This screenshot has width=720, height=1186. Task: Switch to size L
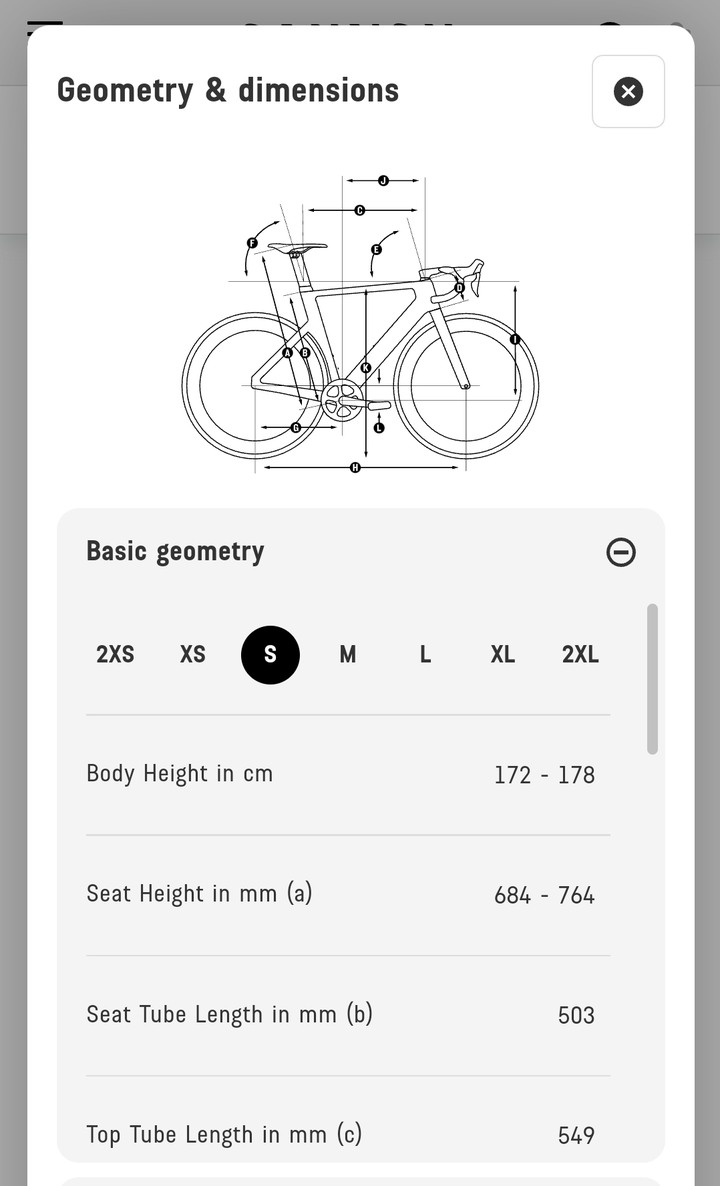click(425, 654)
